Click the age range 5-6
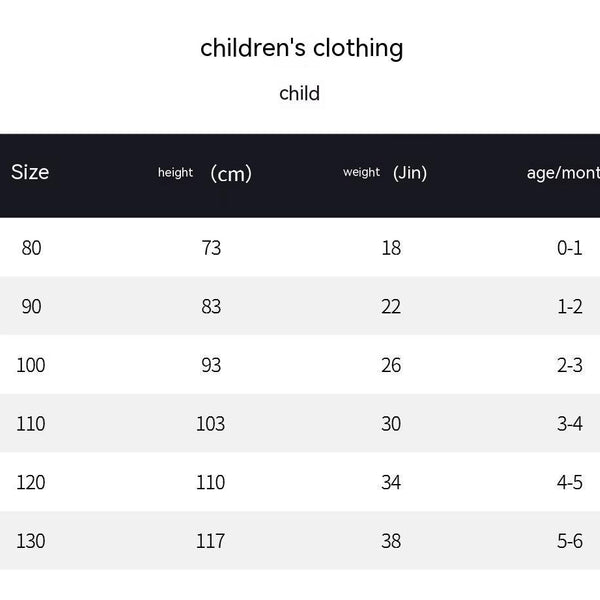 [570, 541]
